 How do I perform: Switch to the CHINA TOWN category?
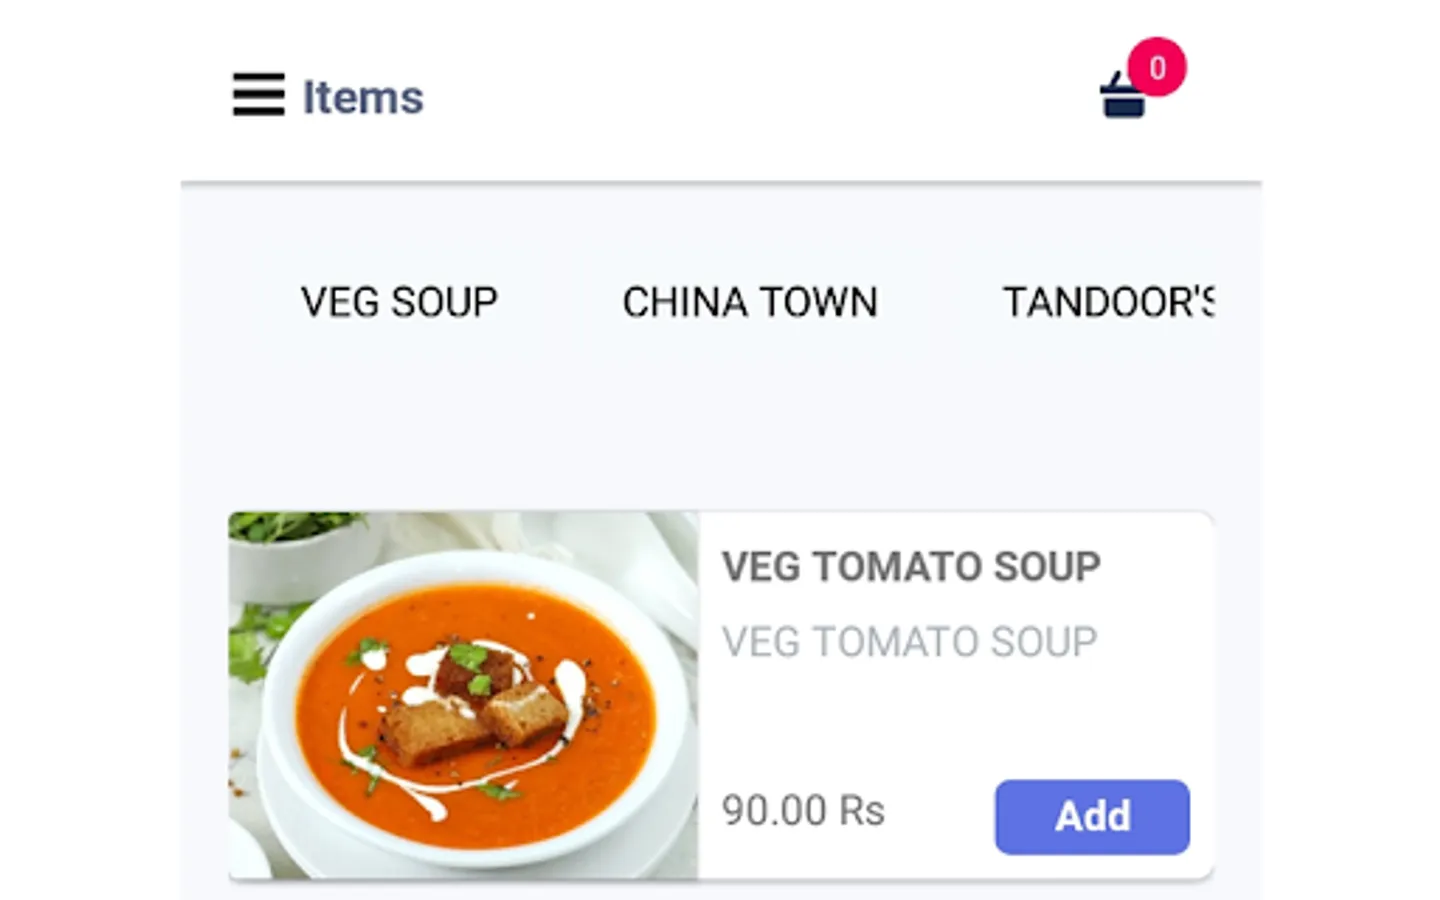click(750, 302)
